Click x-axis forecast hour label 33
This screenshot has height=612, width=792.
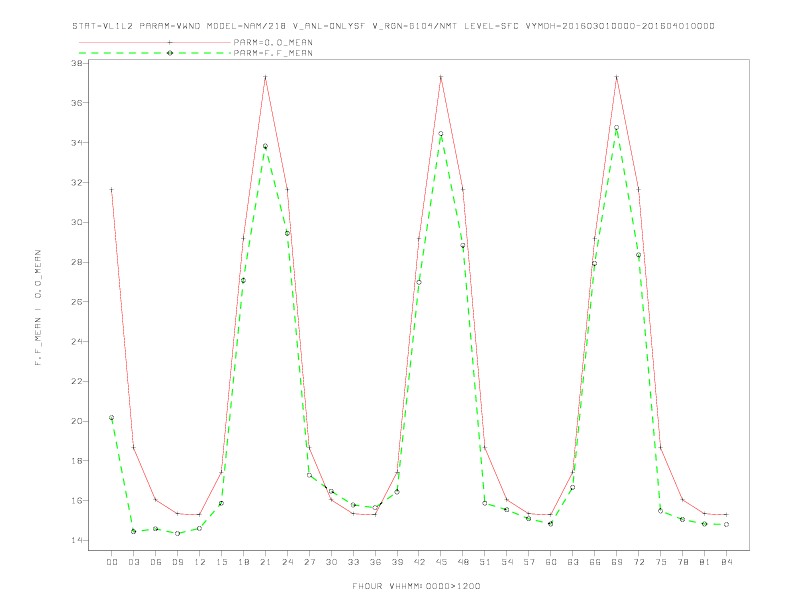[x=353, y=562]
